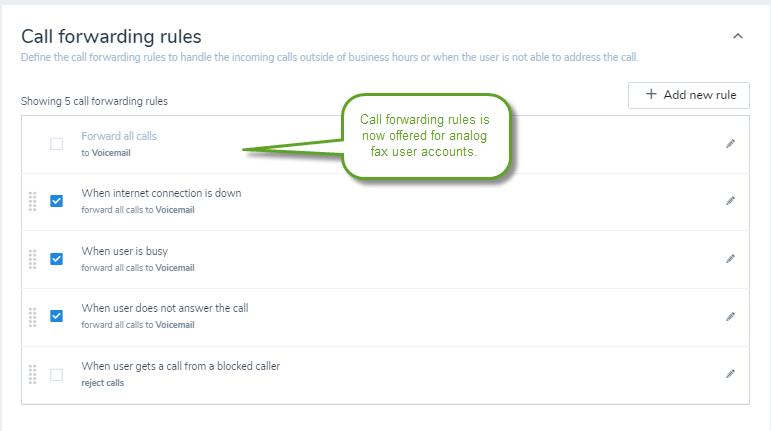Screen dimensions: 771x431
Task: Edit the internet connection down rule
Action: 730,201
